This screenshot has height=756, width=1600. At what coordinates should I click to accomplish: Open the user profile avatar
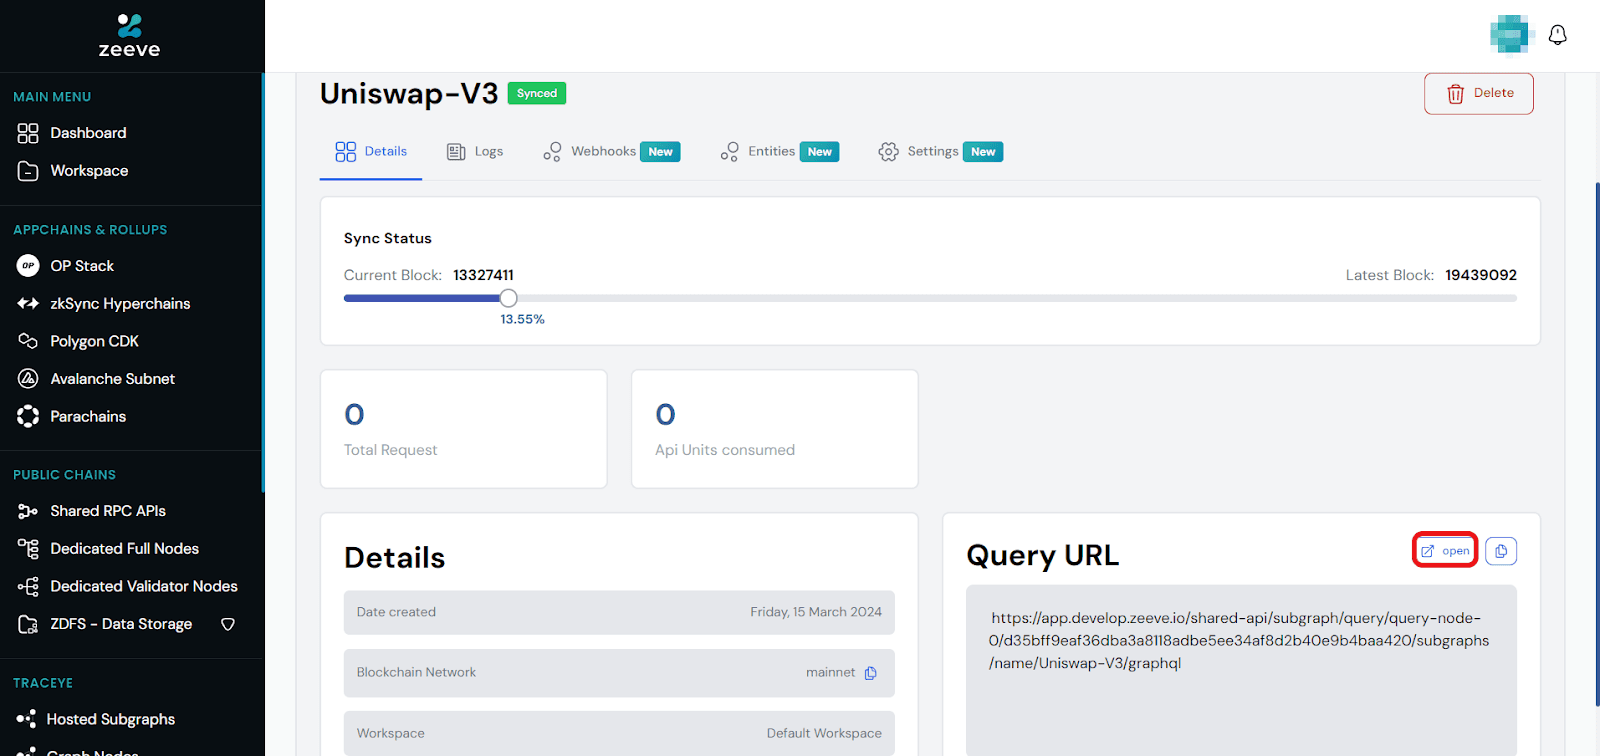(1511, 35)
